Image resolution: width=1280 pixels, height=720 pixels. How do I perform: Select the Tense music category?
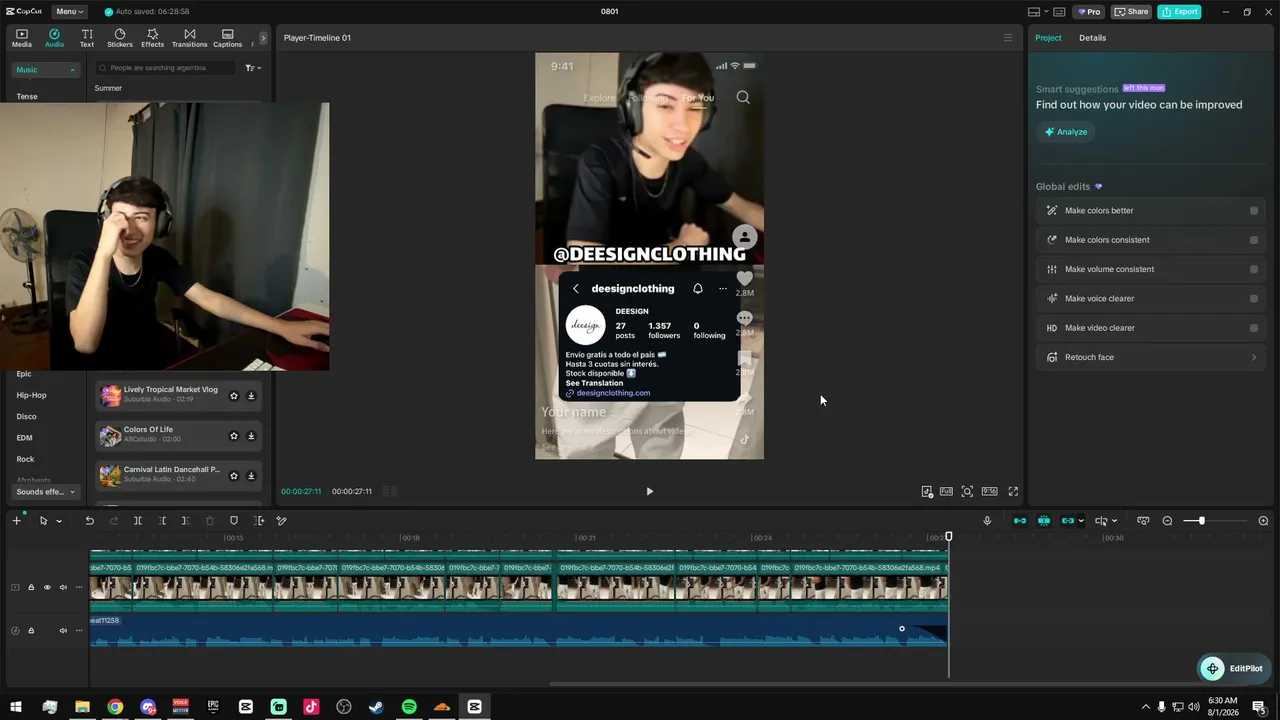(27, 97)
